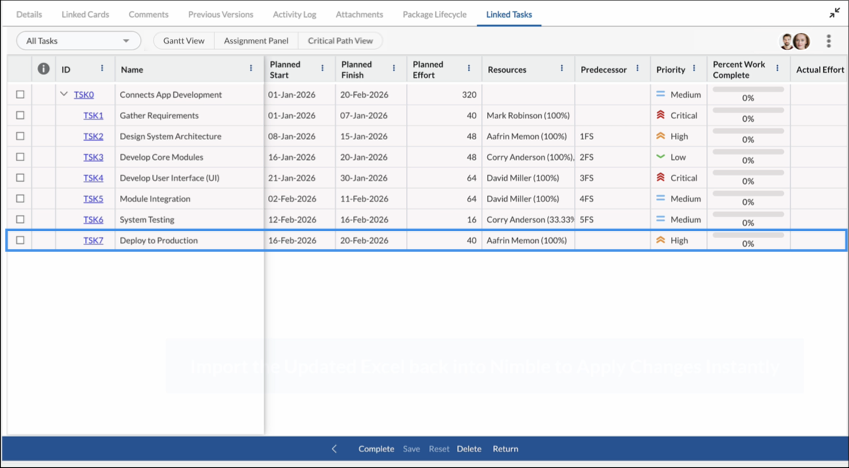Open the All Tasks filter dropdown

click(x=79, y=41)
